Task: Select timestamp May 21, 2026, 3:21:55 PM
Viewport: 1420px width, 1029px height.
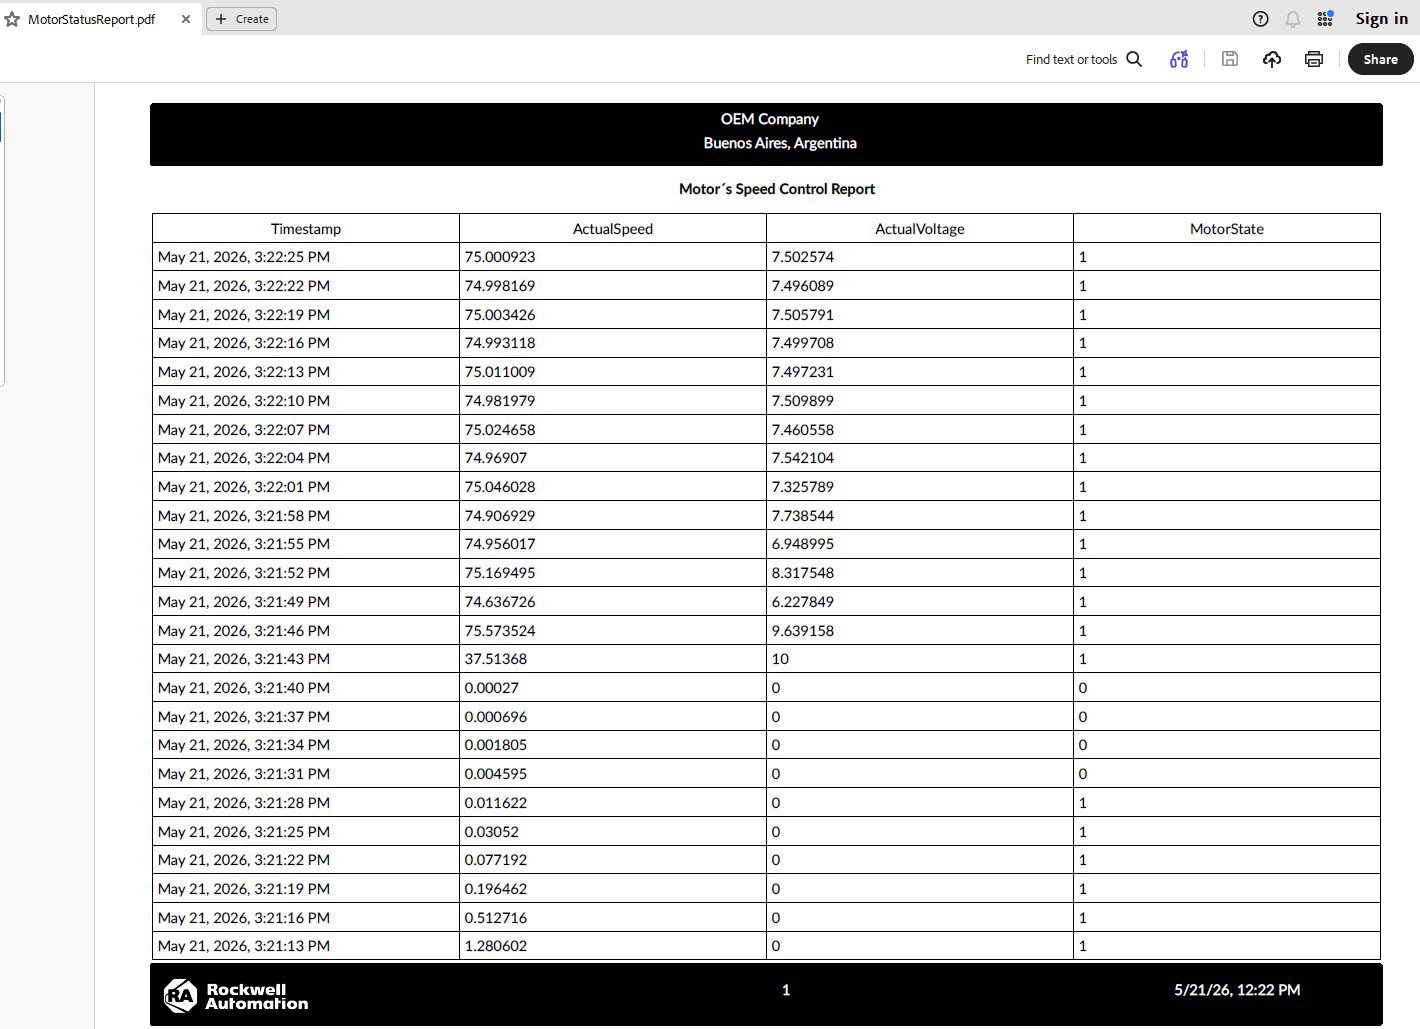Action: click(244, 544)
